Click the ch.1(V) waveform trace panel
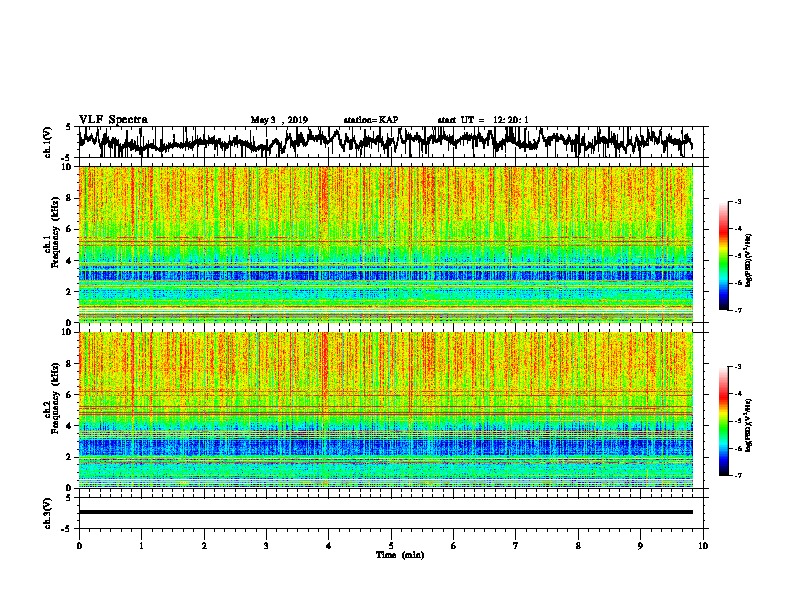Screen dimensions: 792x612 click(x=390, y=142)
